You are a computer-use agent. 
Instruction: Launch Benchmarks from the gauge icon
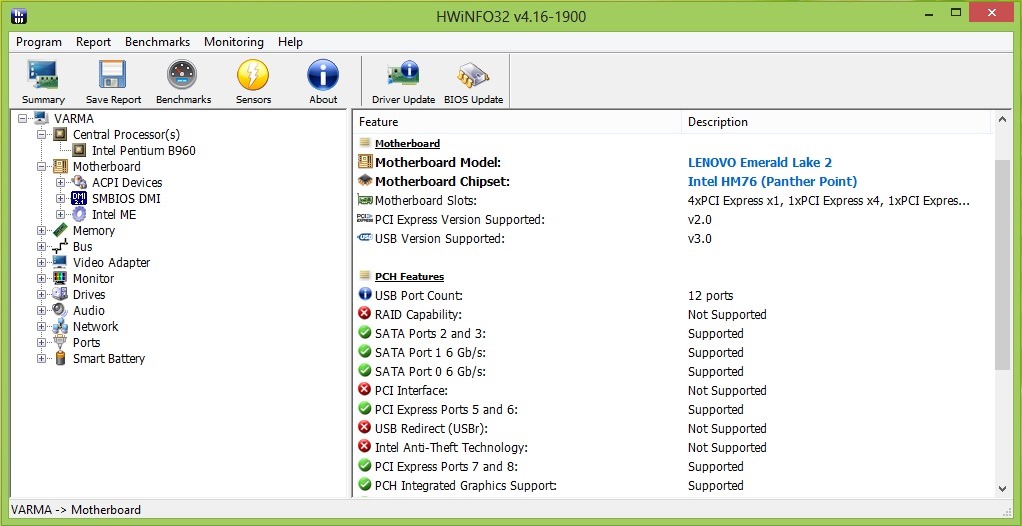point(182,74)
